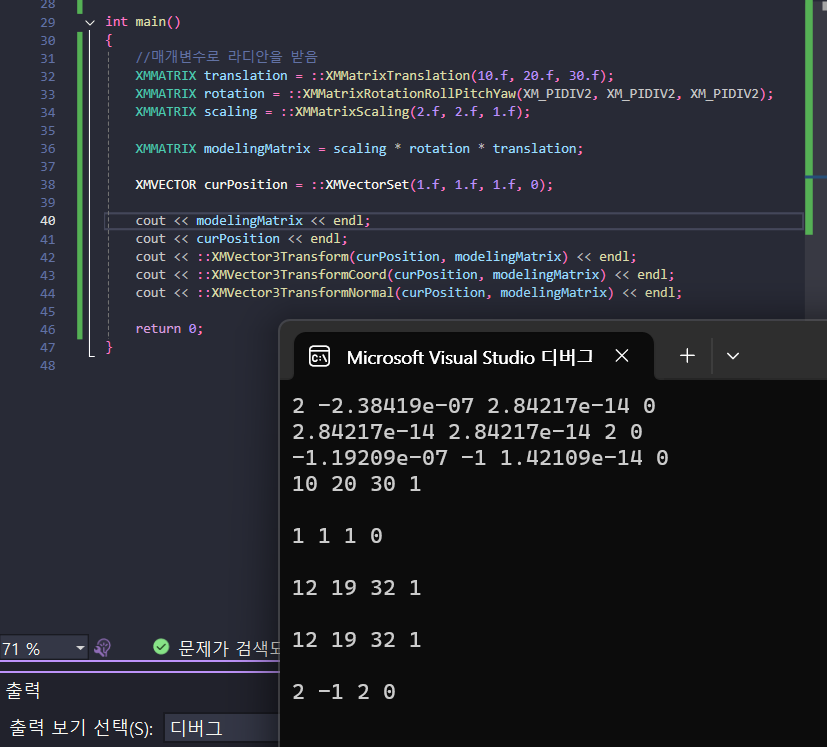The width and height of the screenshot is (827, 747).
Task: Click console output row '10 20 30 1'
Action: pos(357,484)
